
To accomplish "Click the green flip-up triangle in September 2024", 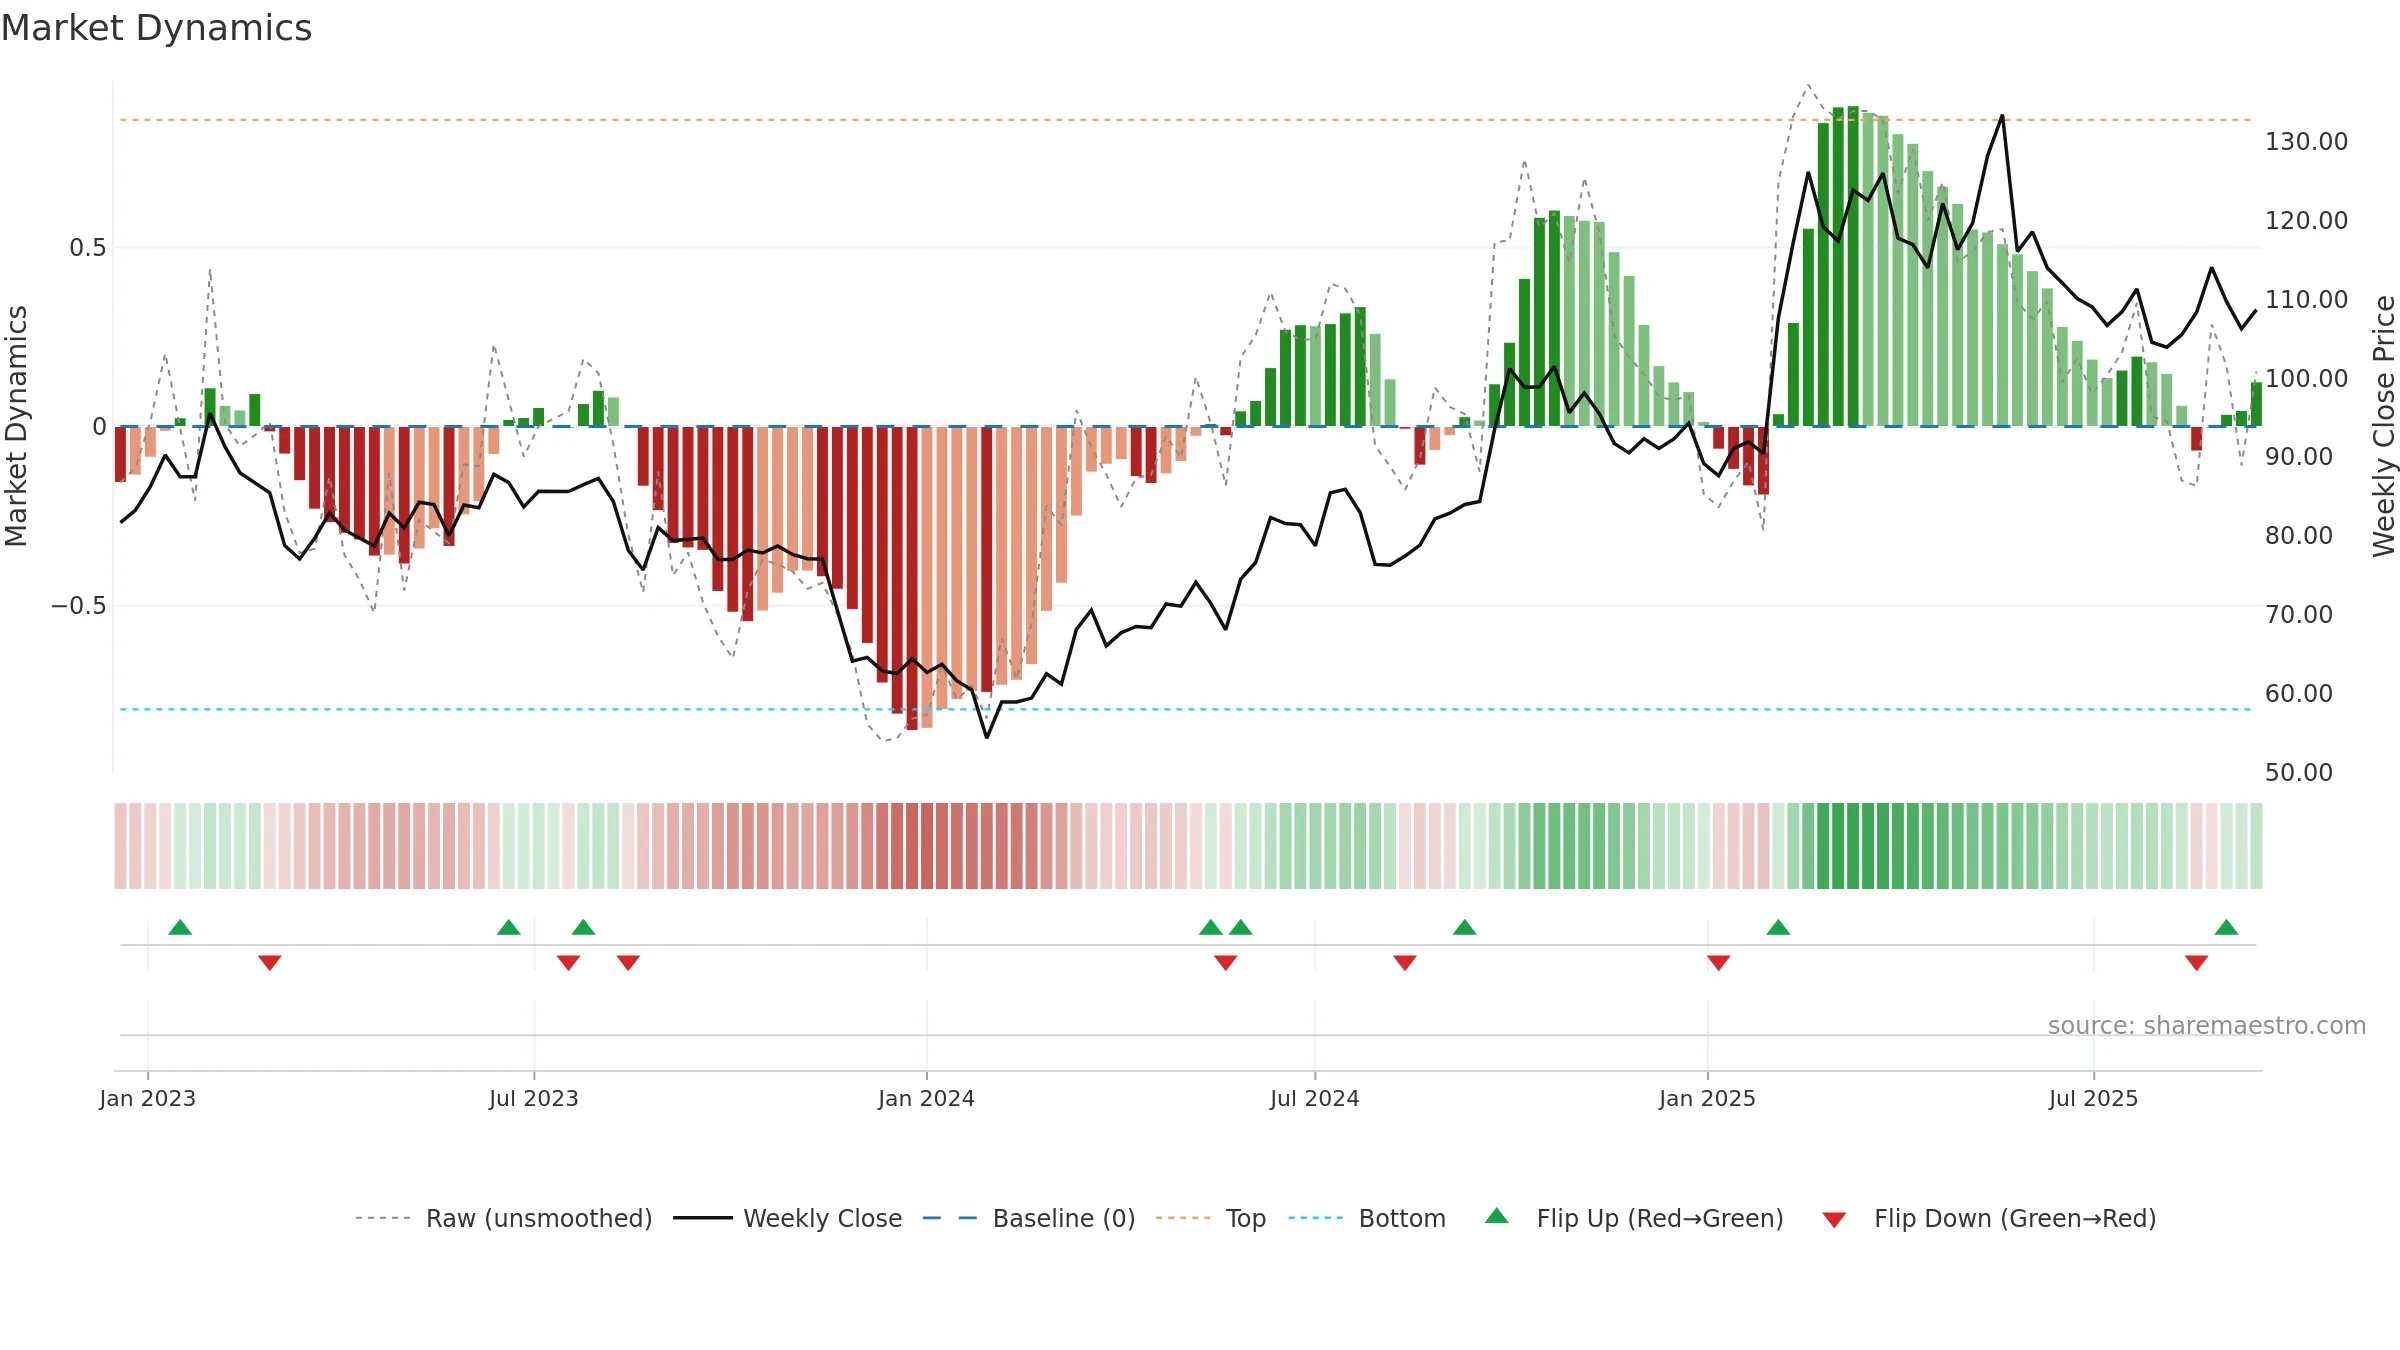I will [1465, 928].
